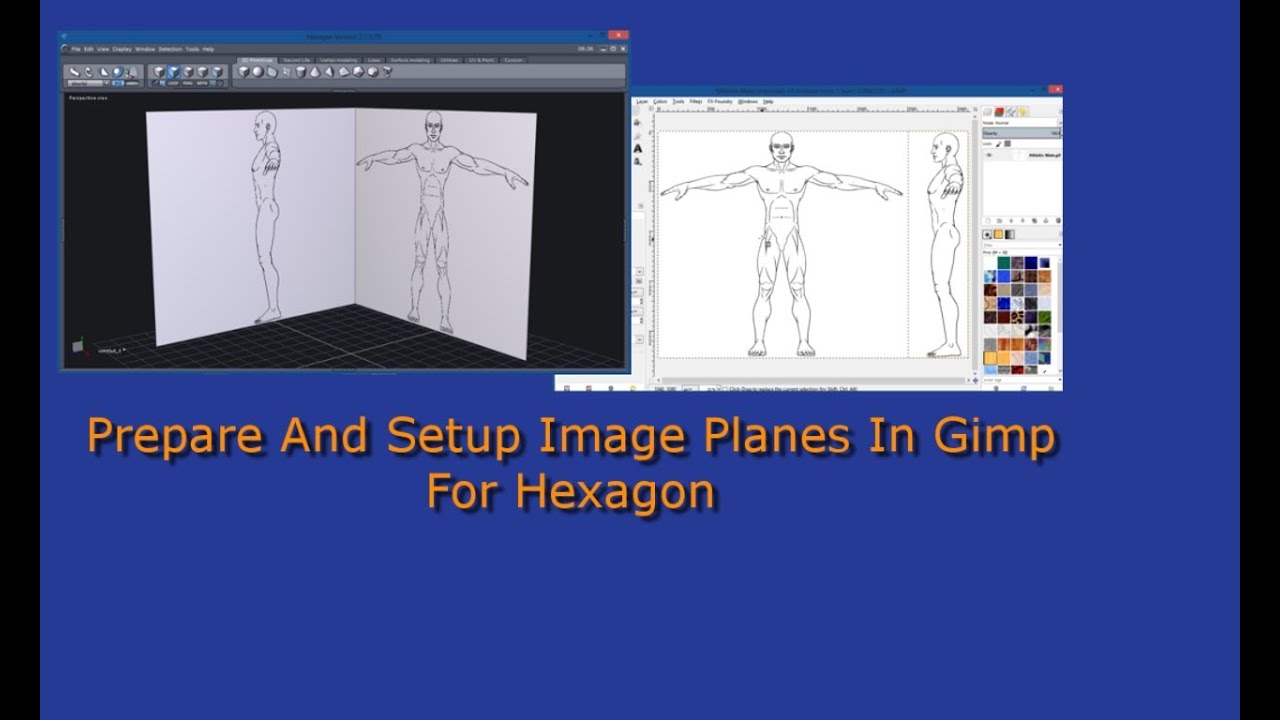The height and width of the screenshot is (720, 1280).
Task: Click the GIMP lock pixels brush icon
Action: pos(999,144)
